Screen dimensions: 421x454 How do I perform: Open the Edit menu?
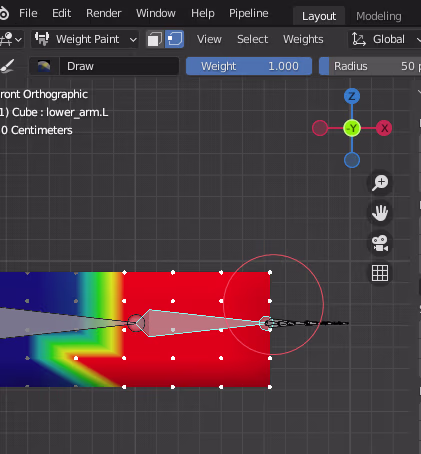61,13
